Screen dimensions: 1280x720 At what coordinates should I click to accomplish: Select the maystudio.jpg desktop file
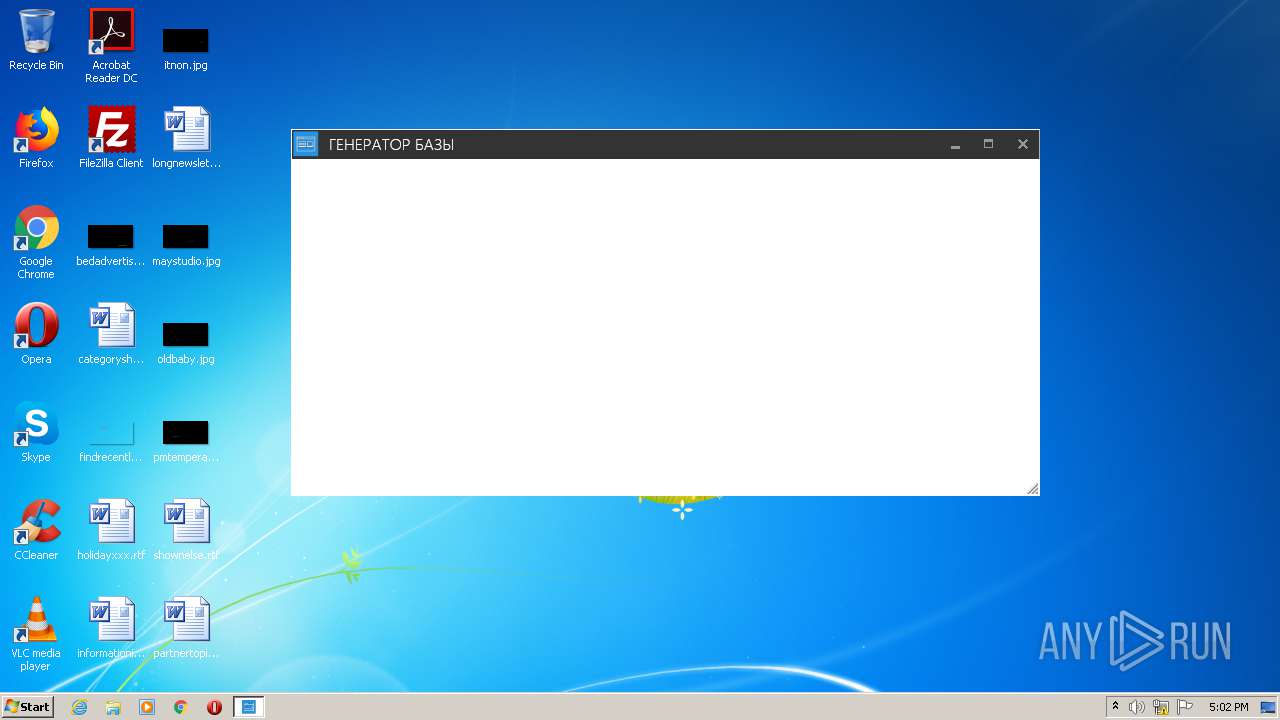(x=186, y=245)
